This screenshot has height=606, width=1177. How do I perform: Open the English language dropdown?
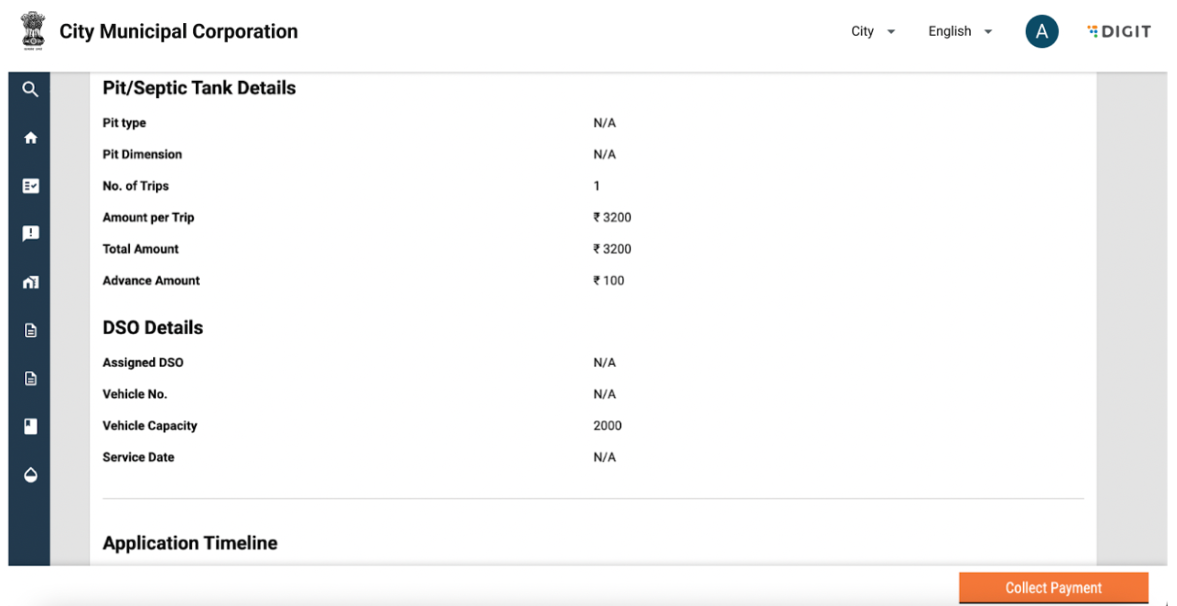click(x=960, y=32)
